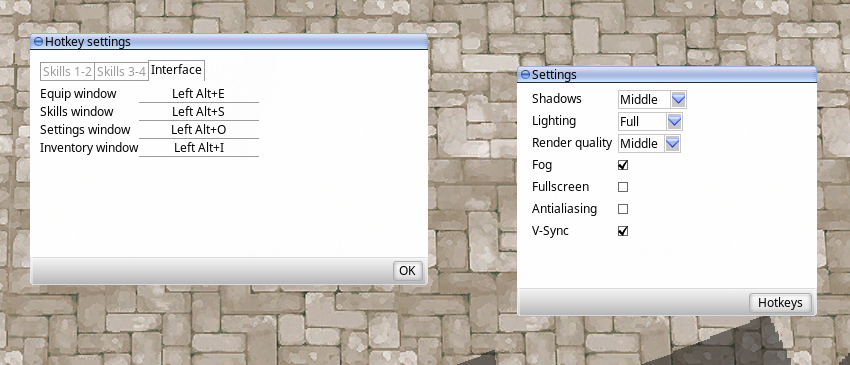Edit the Equip window hotkey field
The image size is (850, 365).
point(198,94)
